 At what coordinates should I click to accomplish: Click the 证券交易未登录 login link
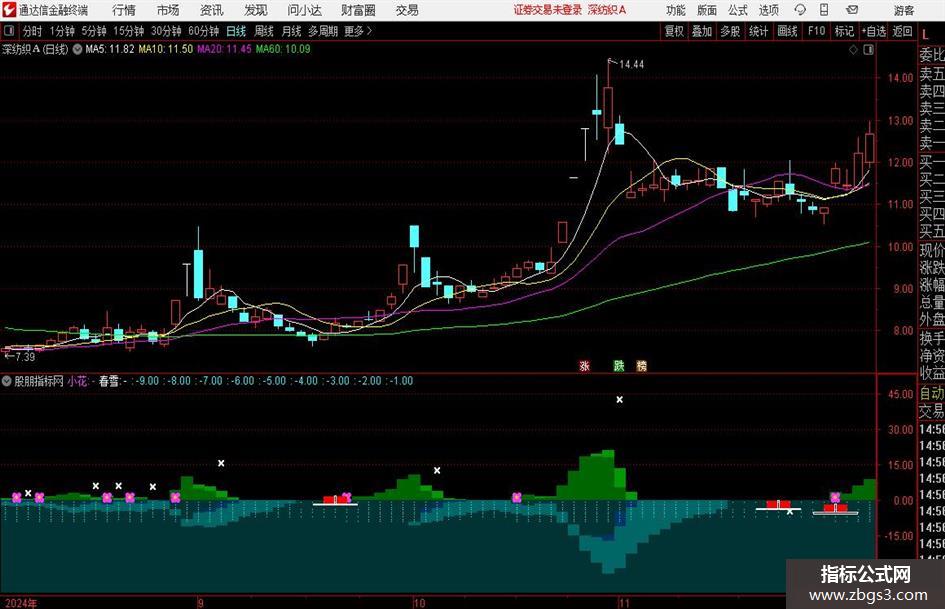[548, 10]
